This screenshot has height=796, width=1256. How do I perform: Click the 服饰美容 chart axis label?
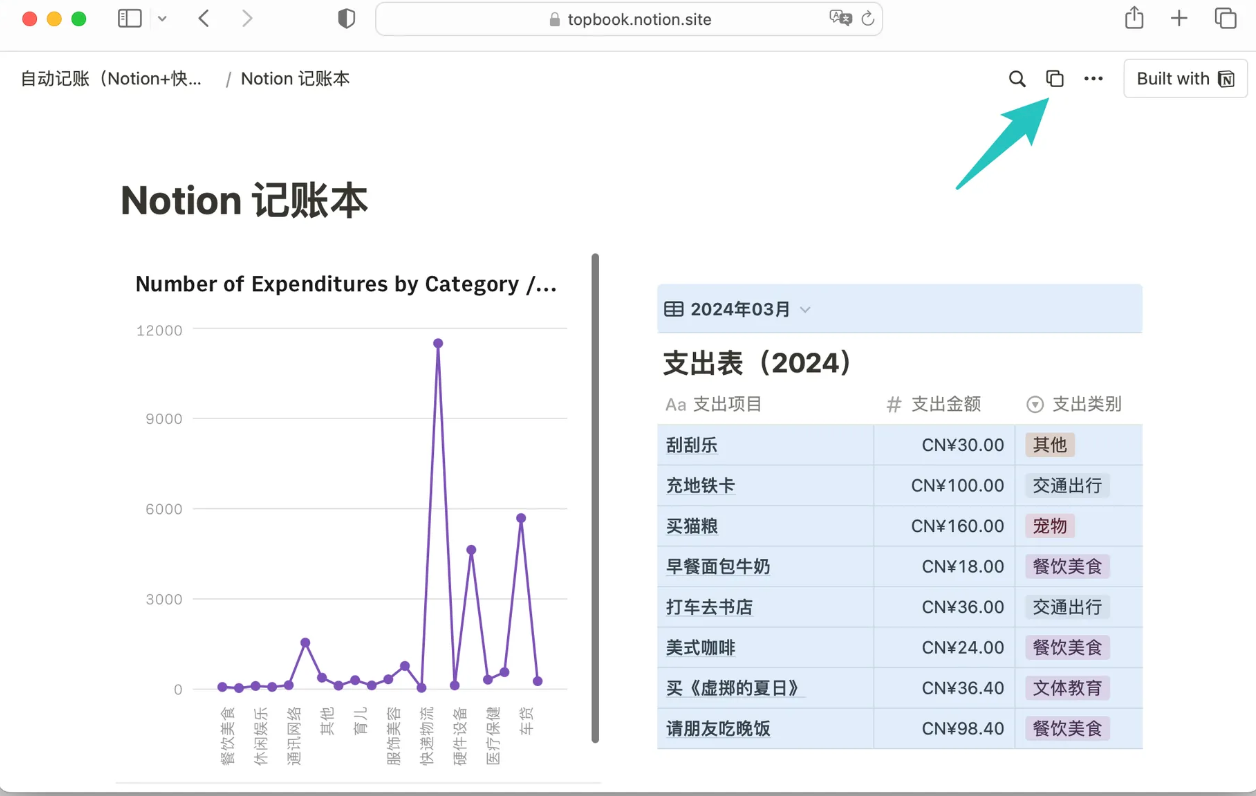point(394,736)
